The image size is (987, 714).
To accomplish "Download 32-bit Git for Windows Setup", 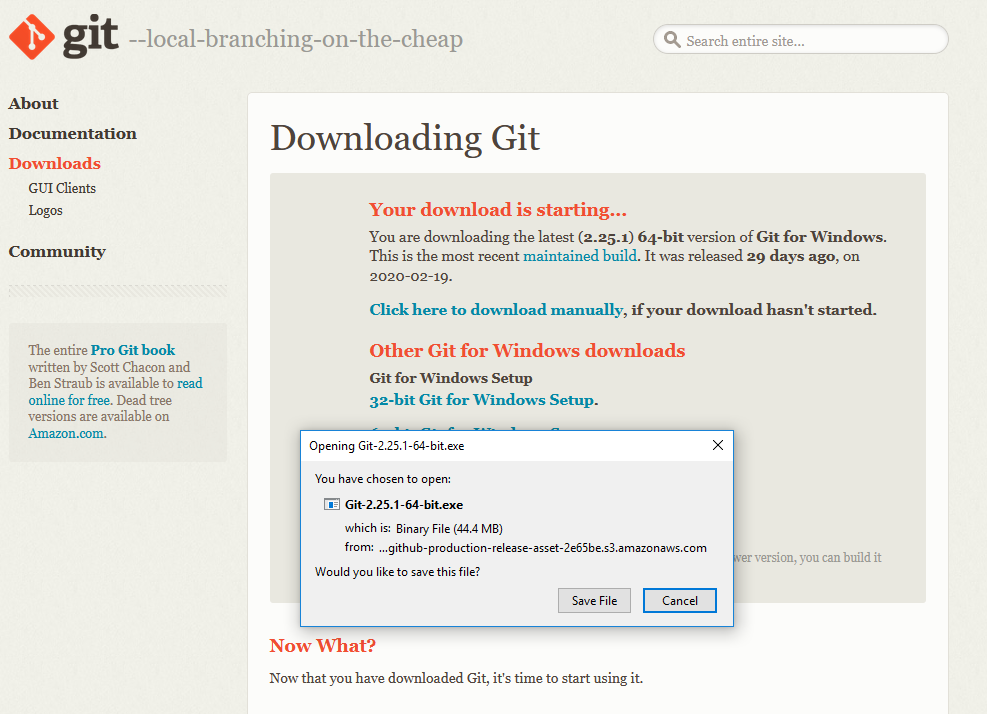I will (482, 400).
